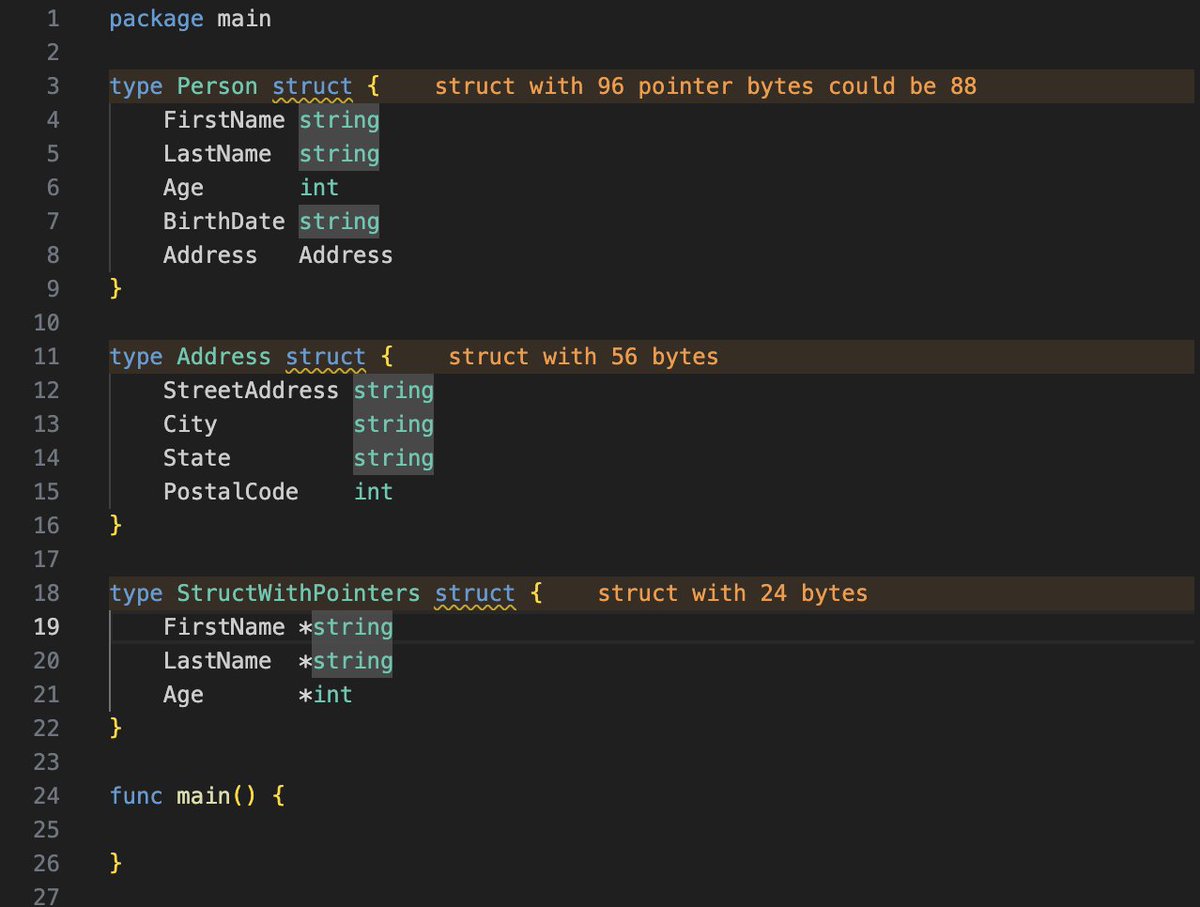Click the closing brace on line 9

pos(116,289)
